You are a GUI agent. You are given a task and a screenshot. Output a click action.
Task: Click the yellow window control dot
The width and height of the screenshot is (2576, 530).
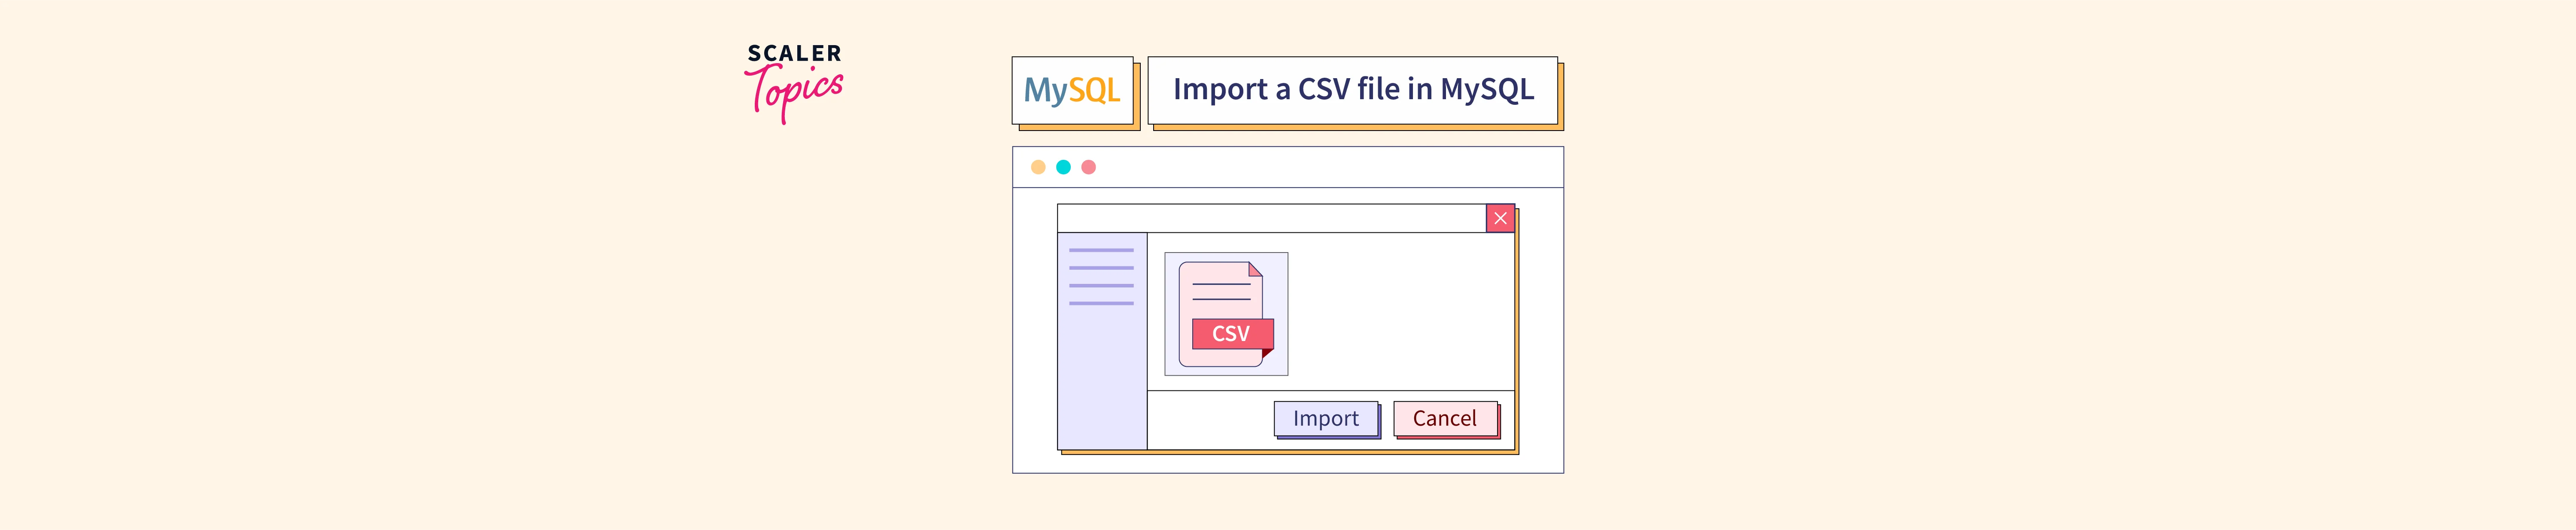coord(1038,167)
